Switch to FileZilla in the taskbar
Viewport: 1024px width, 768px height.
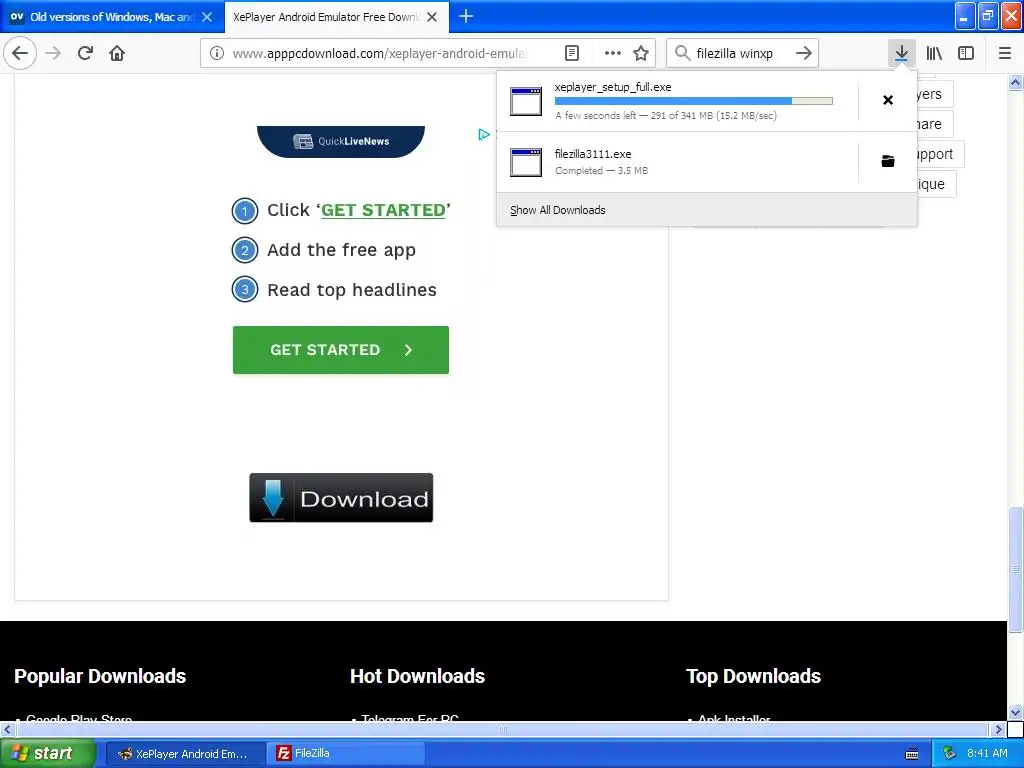tap(345, 754)
